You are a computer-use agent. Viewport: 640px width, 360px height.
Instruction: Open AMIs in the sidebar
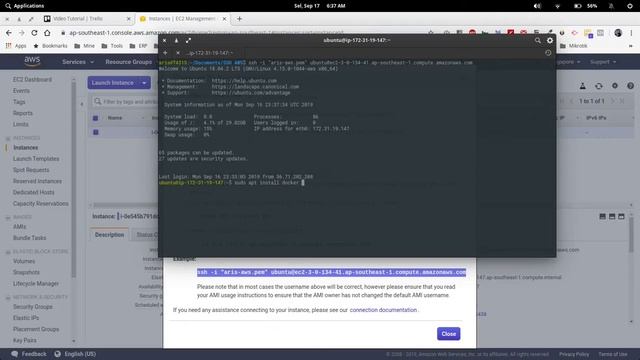pyautogui.click(x=19, y=227)
